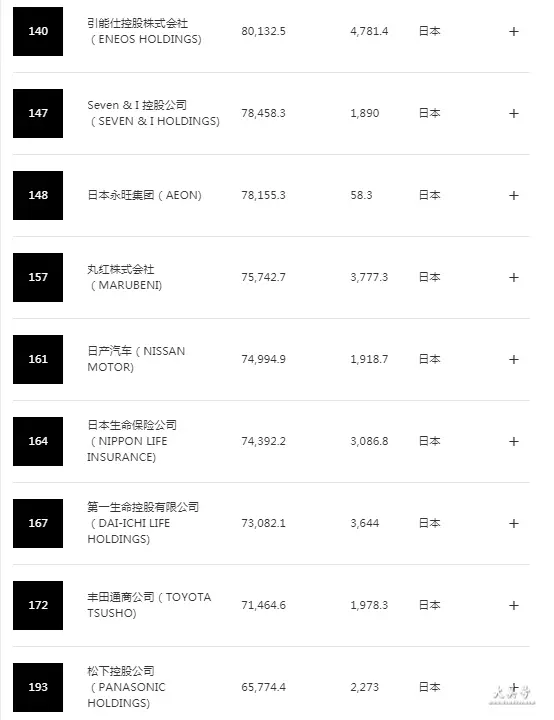
Task: Click the rank 164 black badge
Action: [x=38, y=441]
